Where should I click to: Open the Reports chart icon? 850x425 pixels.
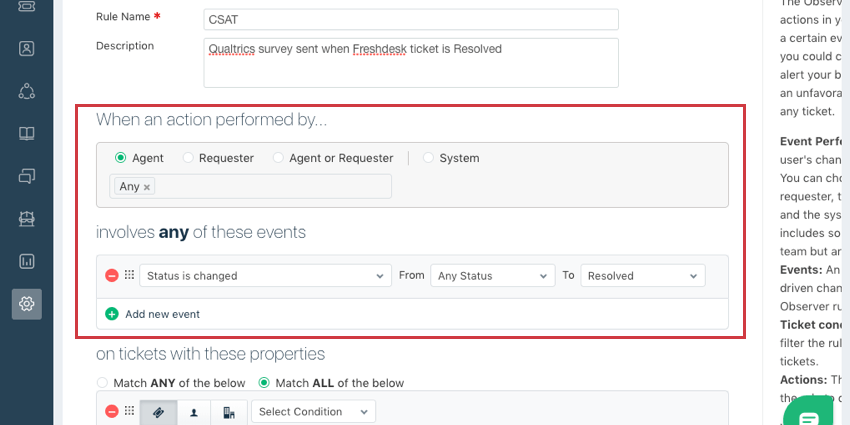[x=27, y=261]
